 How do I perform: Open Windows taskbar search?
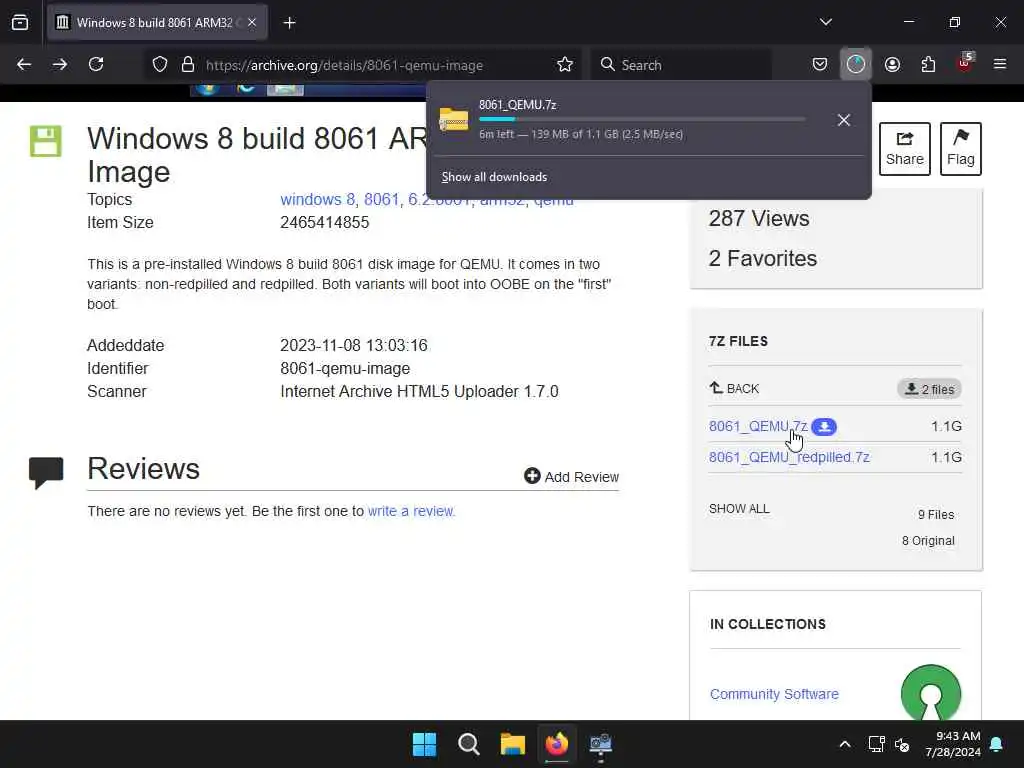[x=469, y=744]
